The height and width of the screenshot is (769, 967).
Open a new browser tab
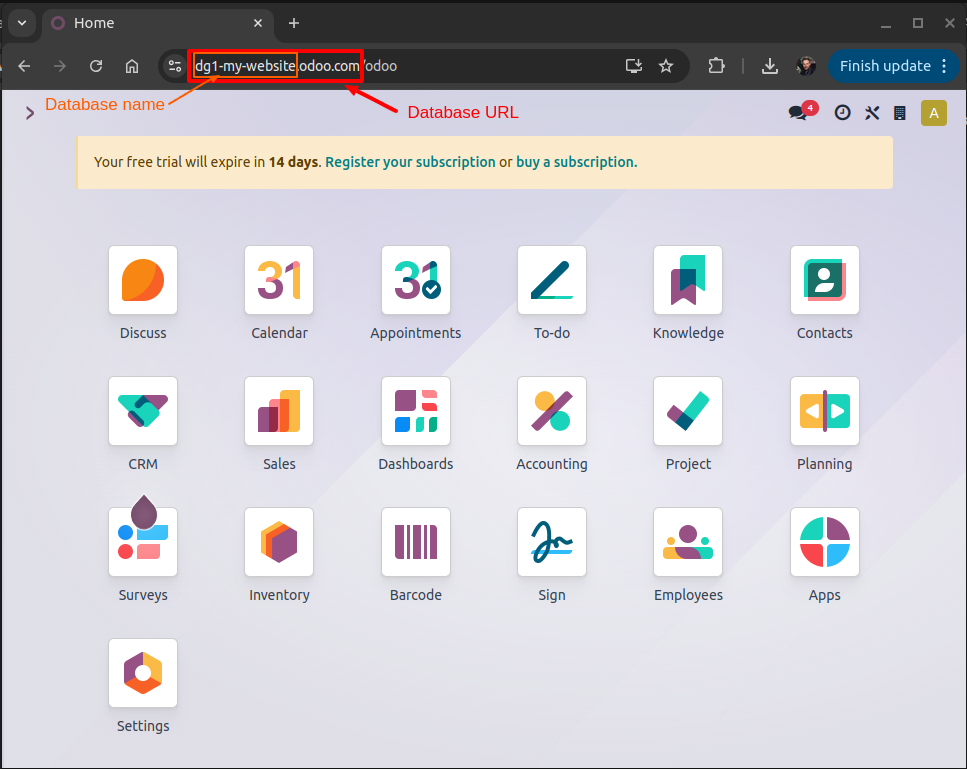click(294, 23)
